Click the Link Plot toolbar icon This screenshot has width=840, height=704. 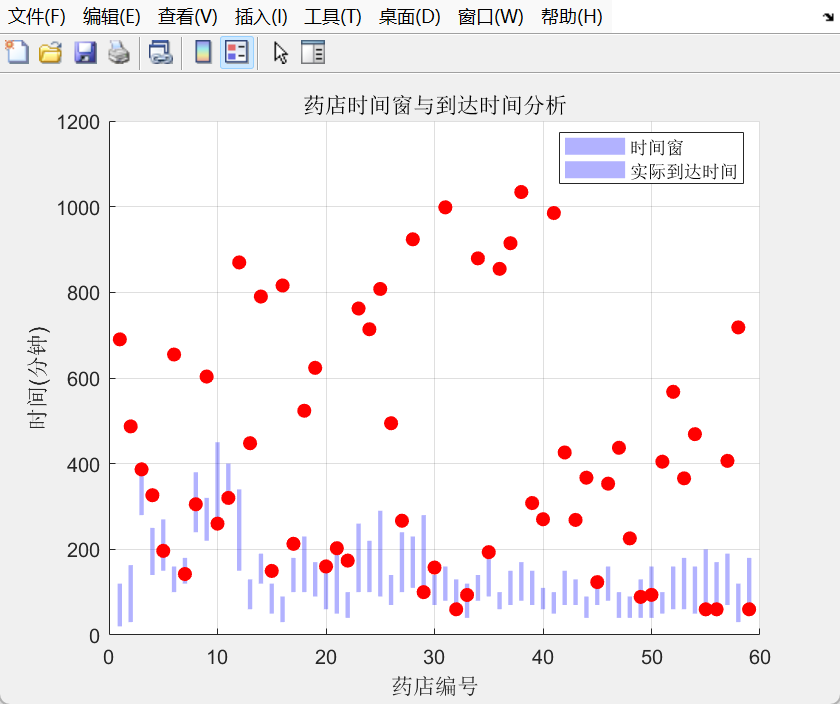(x=161, y=53)
